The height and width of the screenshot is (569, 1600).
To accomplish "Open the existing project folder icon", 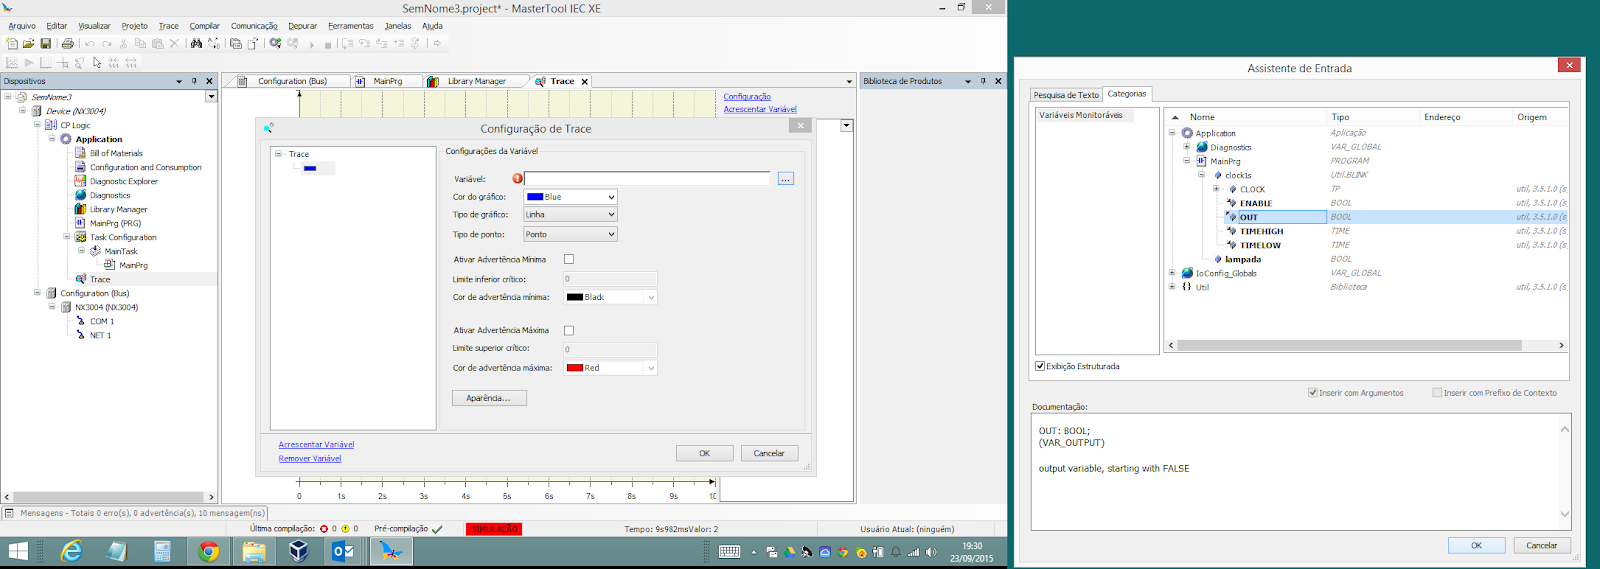I will click(29, 44).
